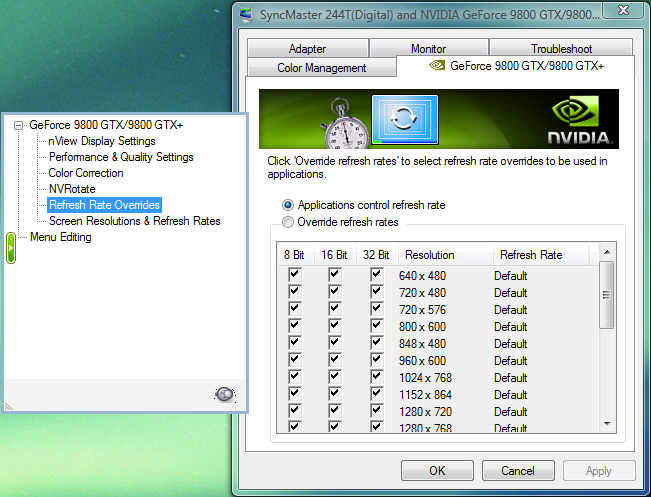This screenshot has height=497, width=651.
Task: Select the GeForce 9800 GTX/9800 GTX+ tab
Action: pos(516,66)
